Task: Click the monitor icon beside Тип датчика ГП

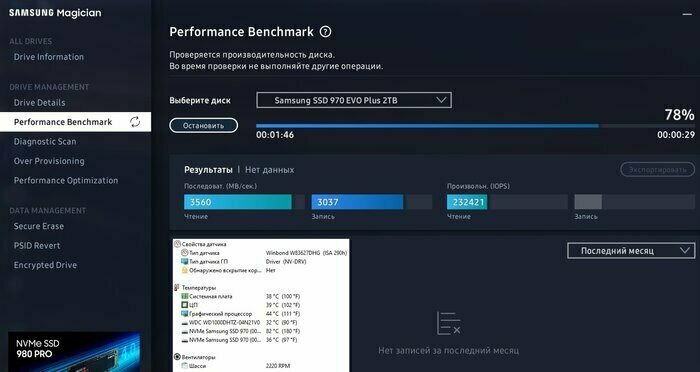Action: click(185, 262)
